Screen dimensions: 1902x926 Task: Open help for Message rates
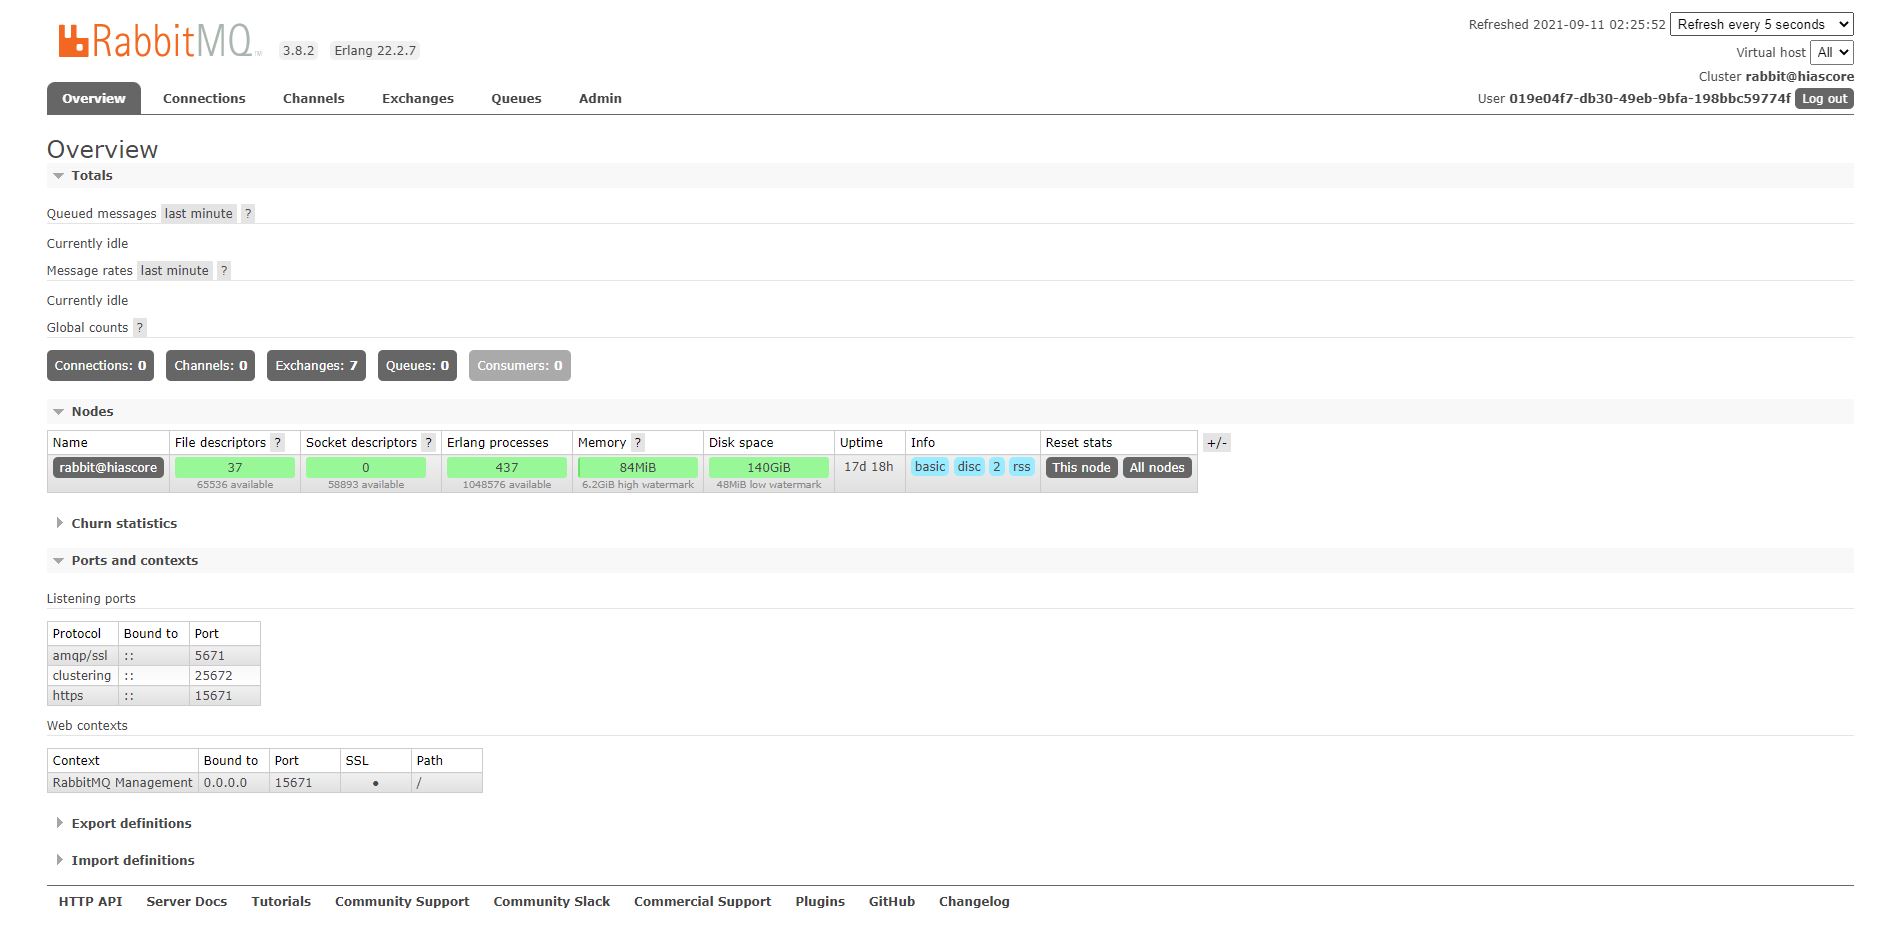pos(224,270)
